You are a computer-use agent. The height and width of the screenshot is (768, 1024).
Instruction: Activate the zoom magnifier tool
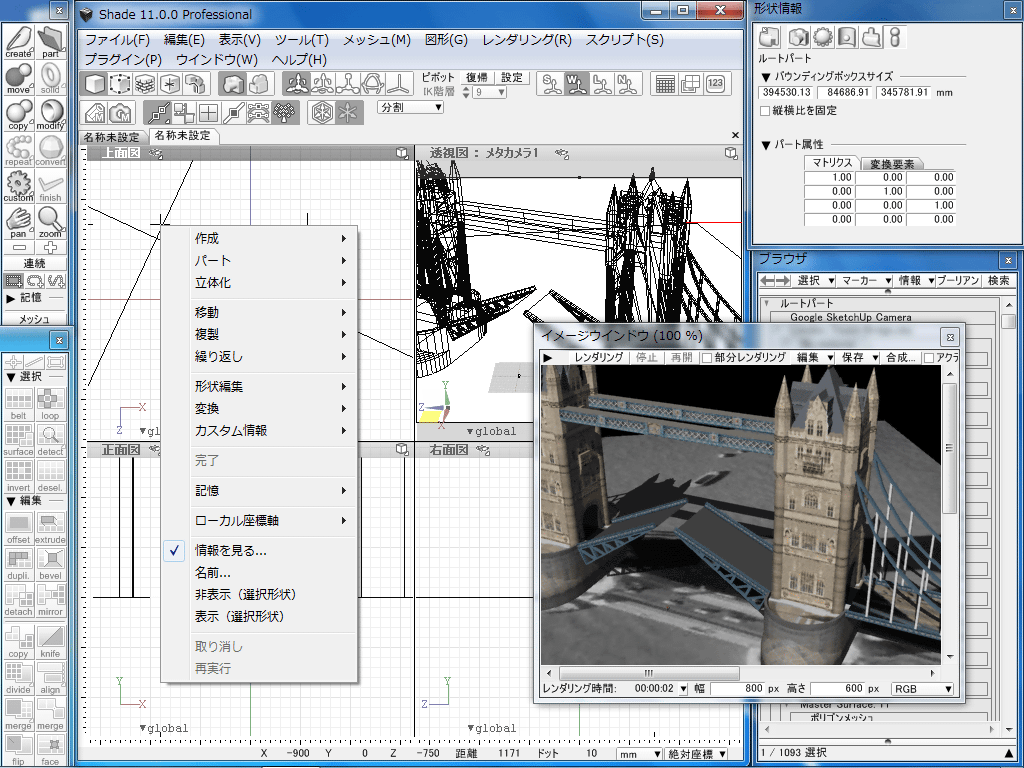coord(50,222)
